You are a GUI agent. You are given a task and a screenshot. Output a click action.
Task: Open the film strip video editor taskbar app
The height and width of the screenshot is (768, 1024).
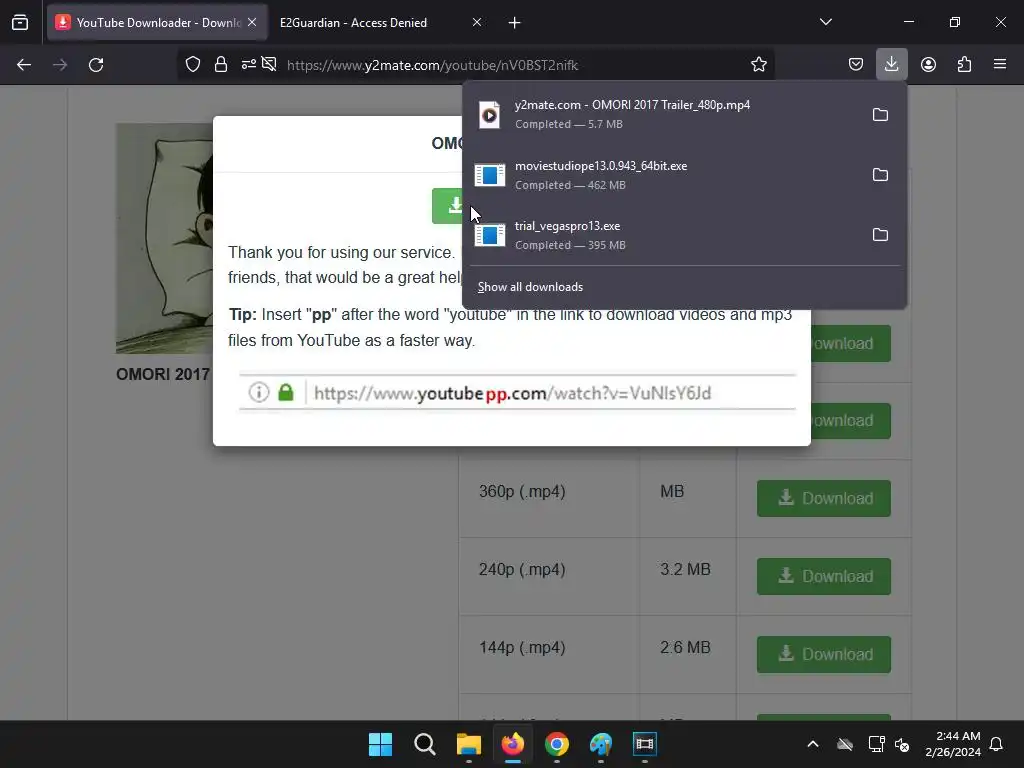tap(645, 744)
